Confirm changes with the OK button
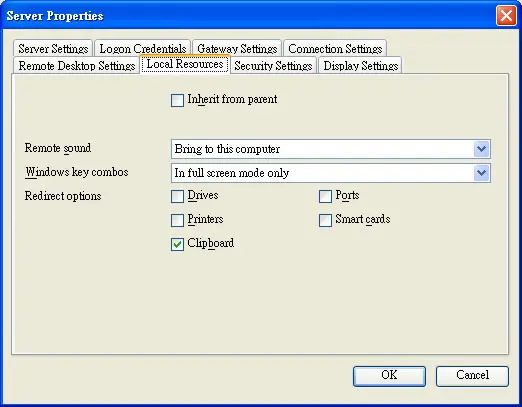Image resolution: width=522 pixels, height=407 pixels. click(389, 376)
